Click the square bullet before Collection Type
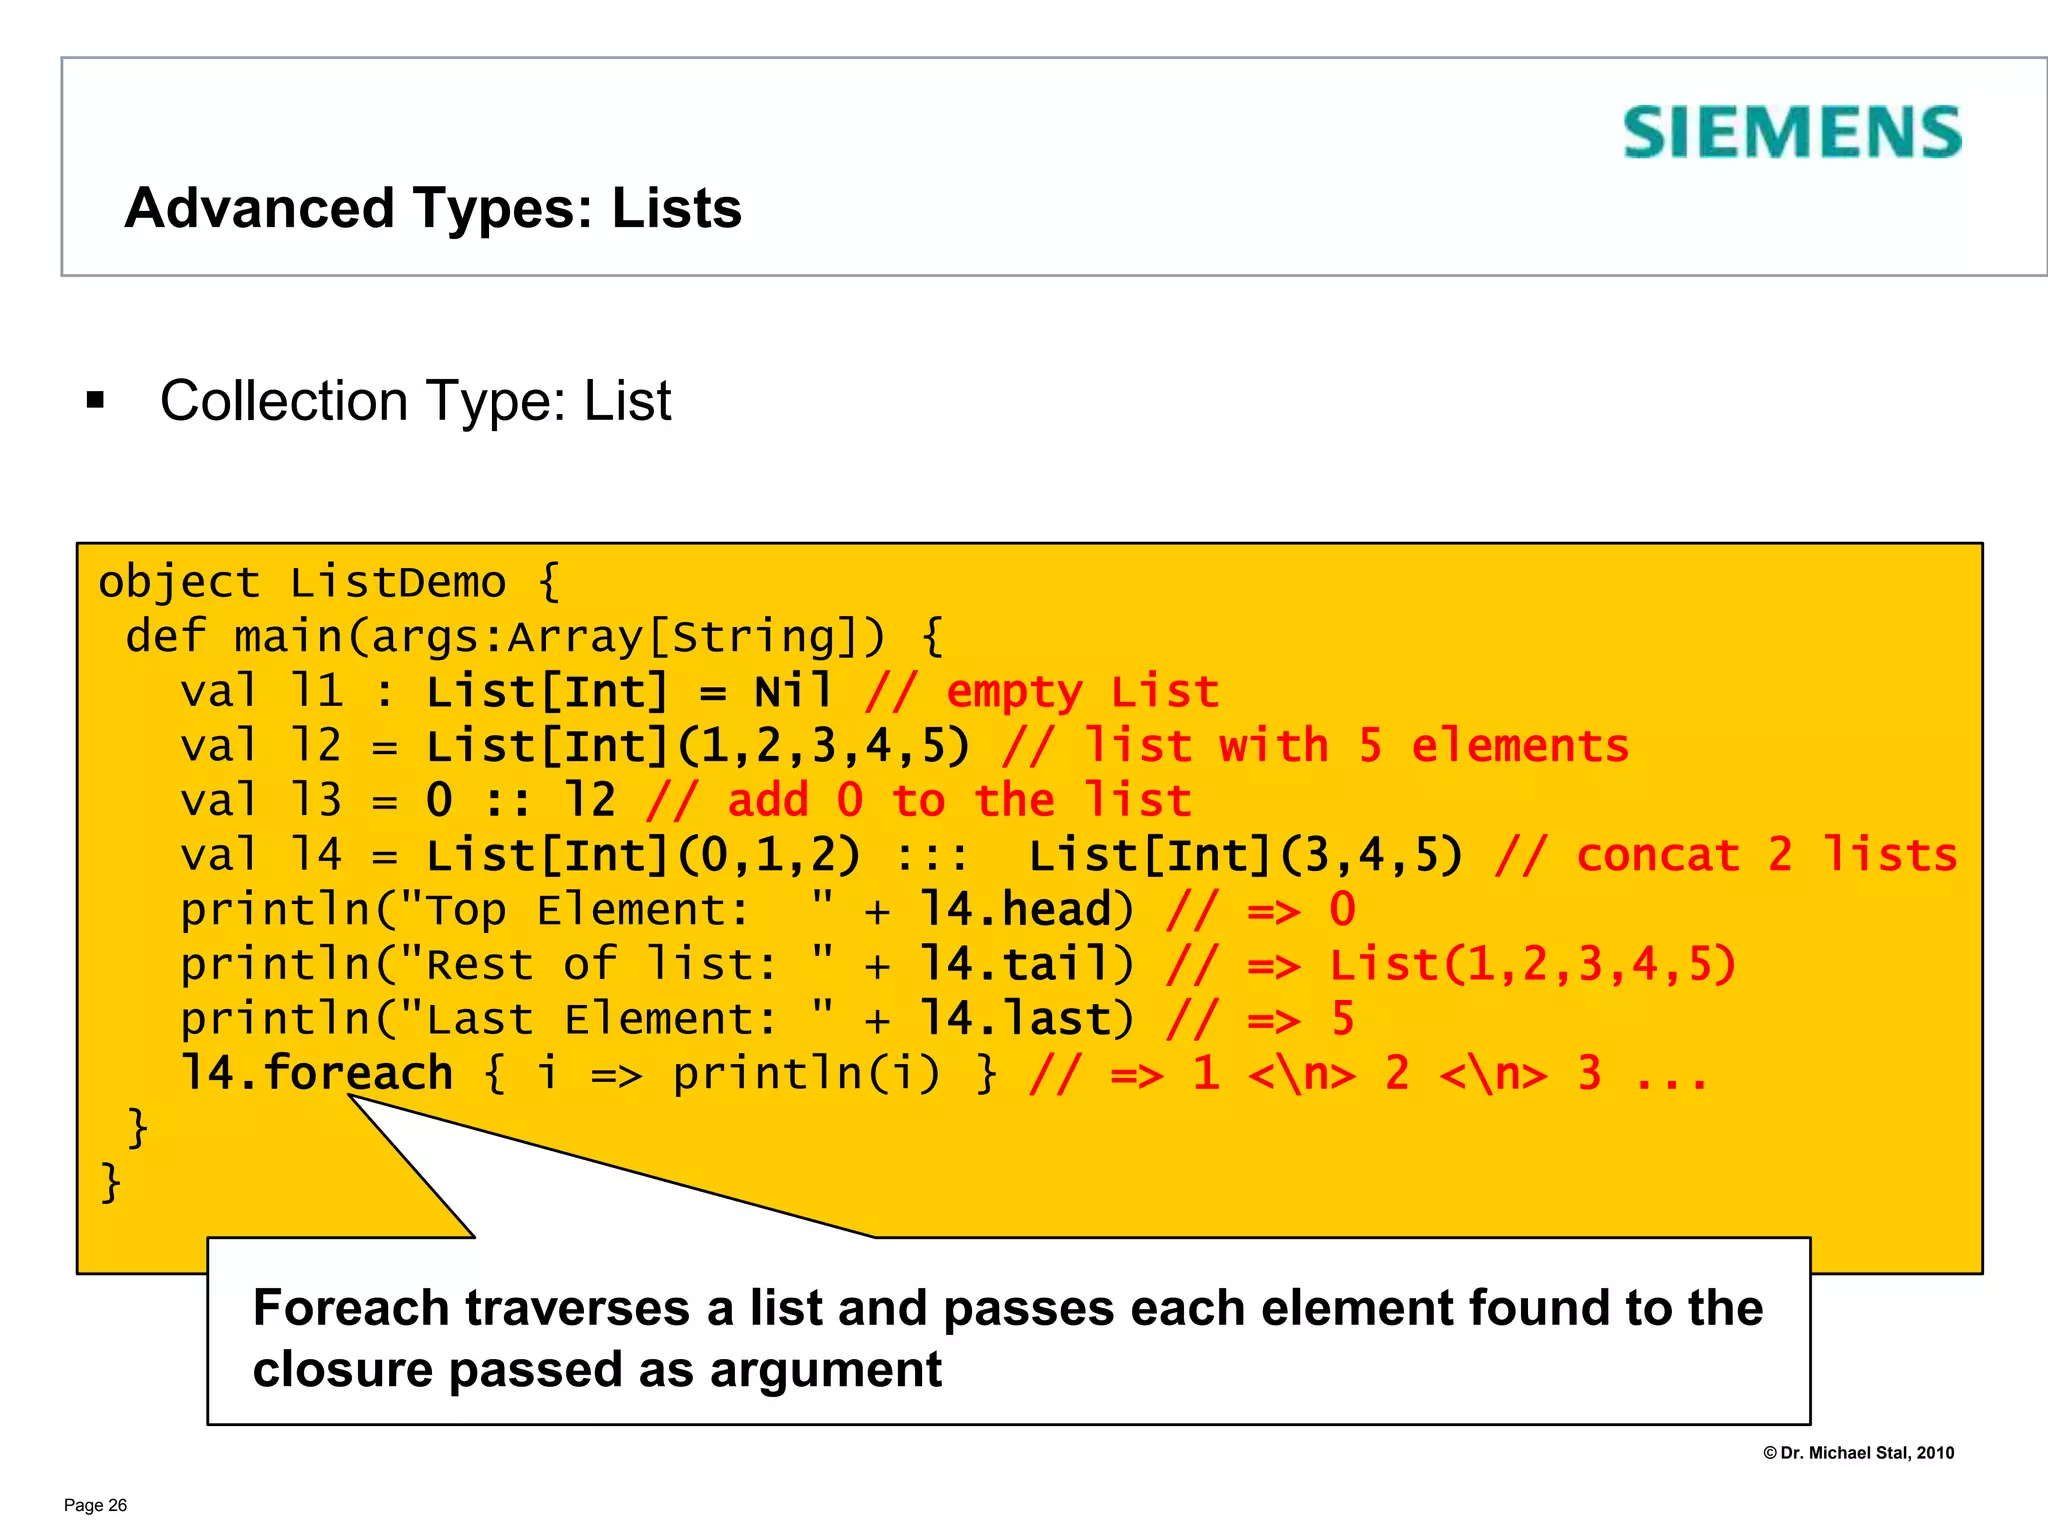 [x=95, y=401]
